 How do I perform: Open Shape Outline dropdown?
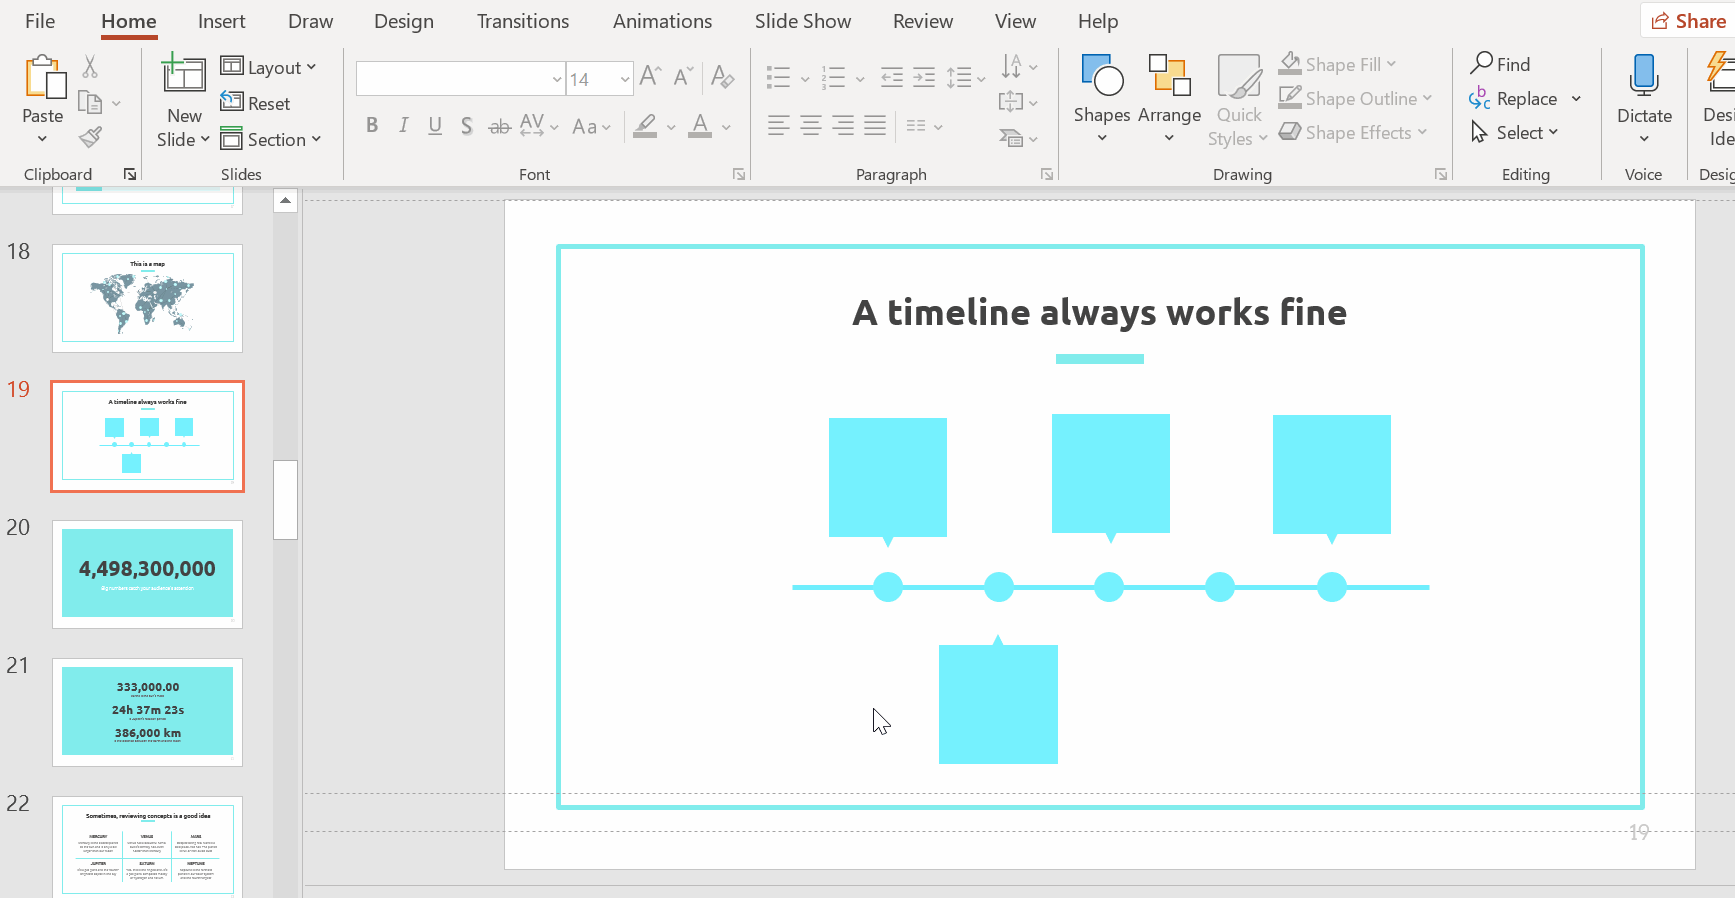[x=1355, y=98]
